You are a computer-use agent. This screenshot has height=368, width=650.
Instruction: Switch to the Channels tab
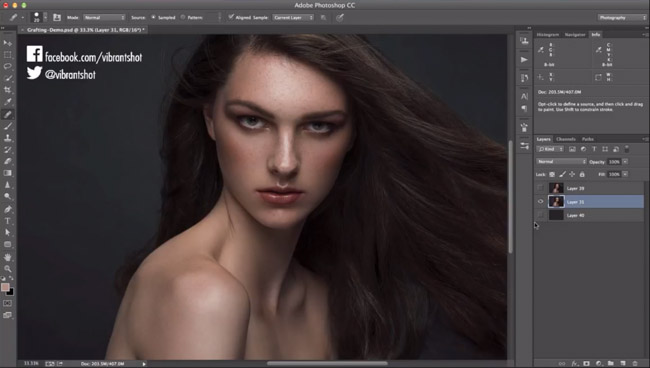click(x=566, y=139)
